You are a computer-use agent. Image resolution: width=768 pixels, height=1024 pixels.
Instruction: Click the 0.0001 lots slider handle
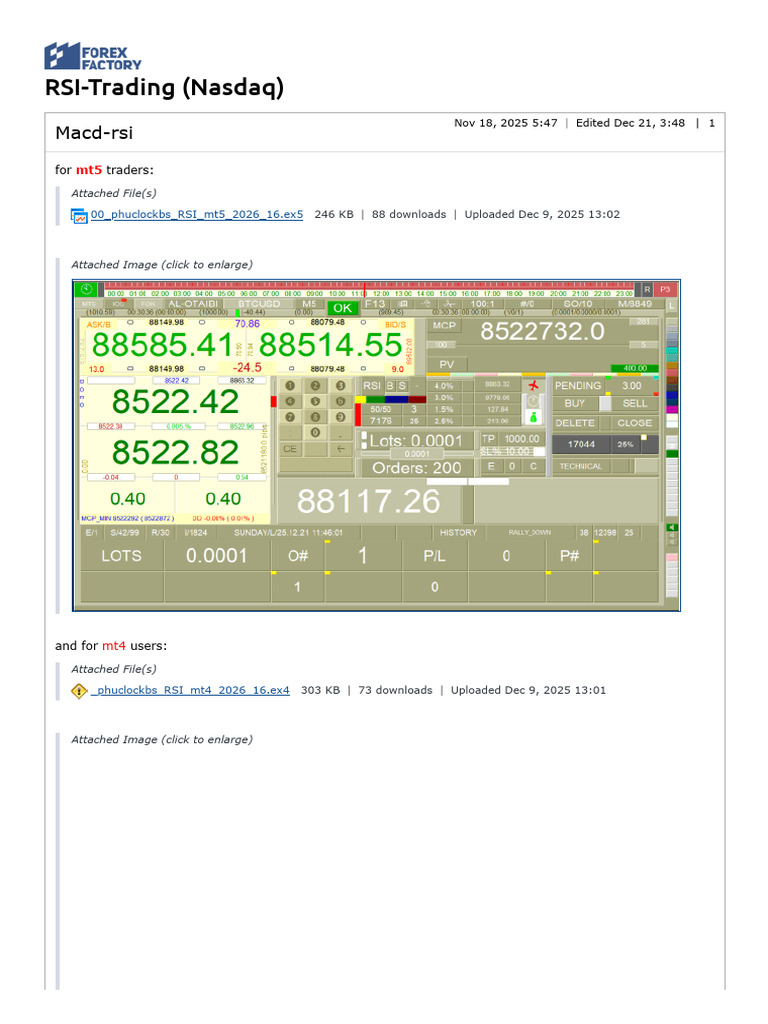(417, 454)
